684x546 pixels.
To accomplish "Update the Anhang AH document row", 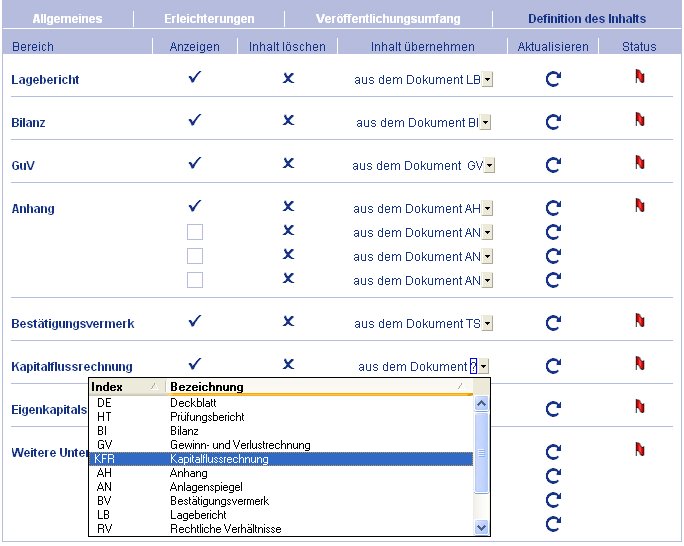I will click(553, 208).
